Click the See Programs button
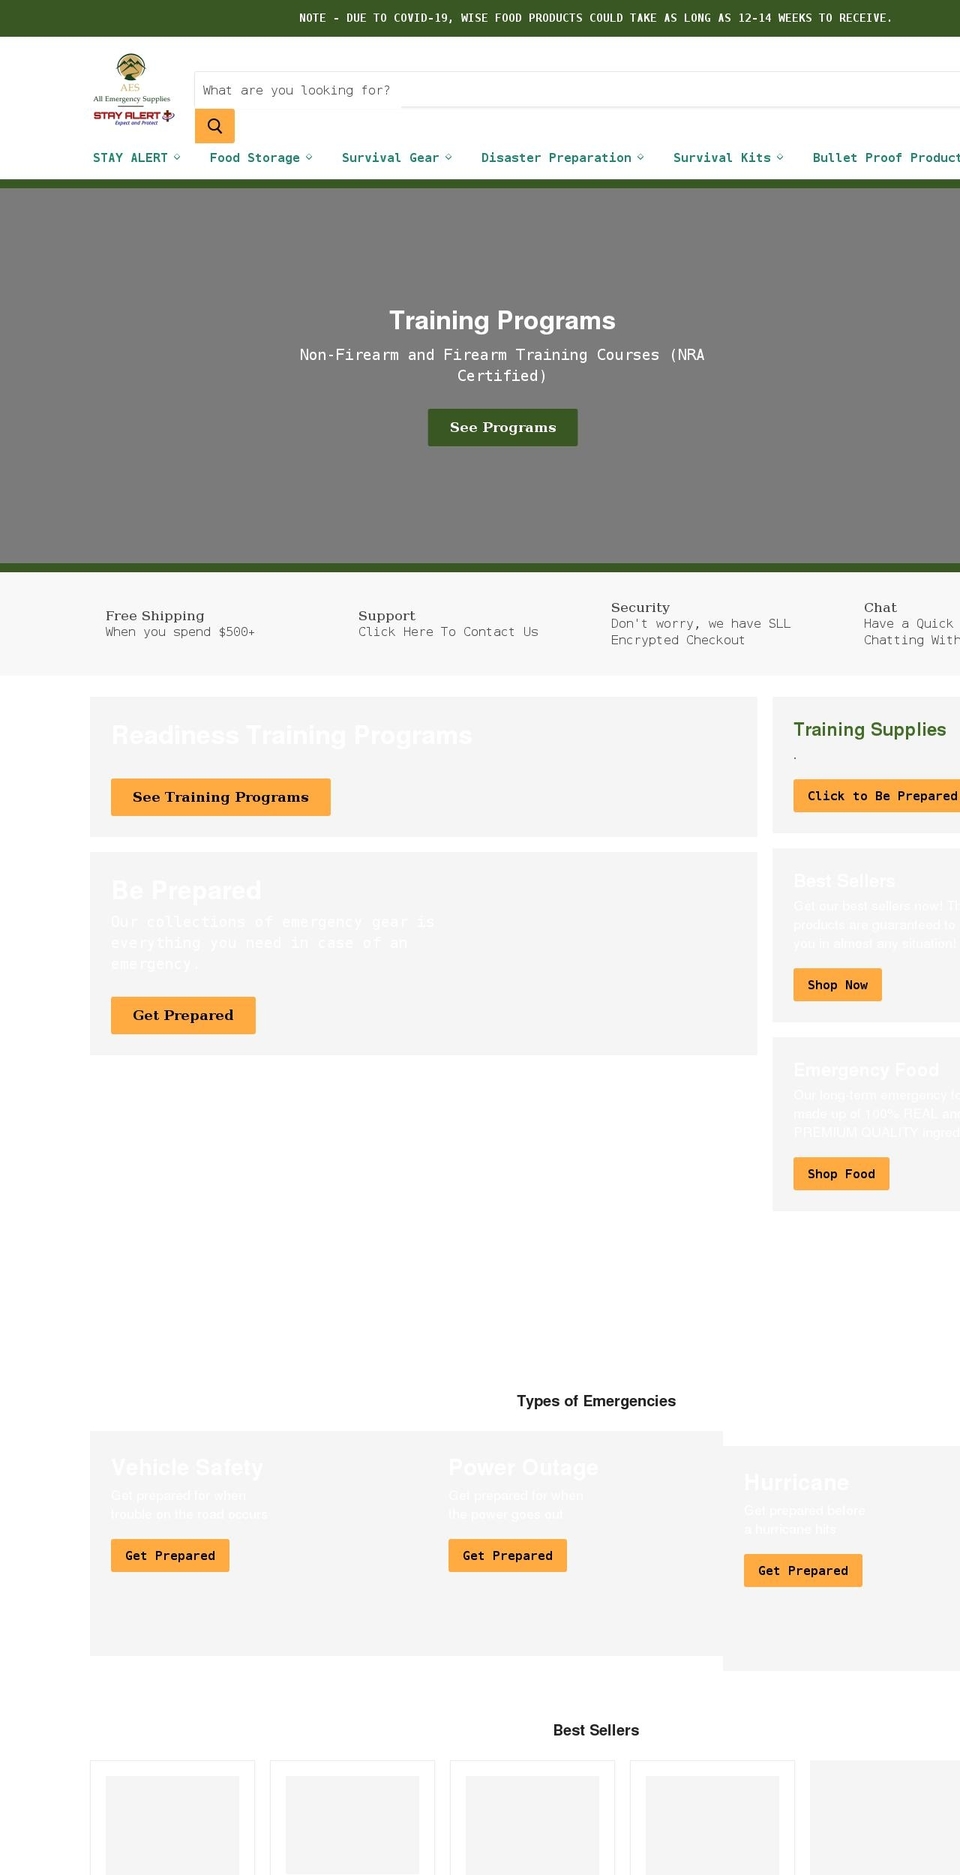The height and width of the screenshot is (1875, 960). [x=503, y=427]
